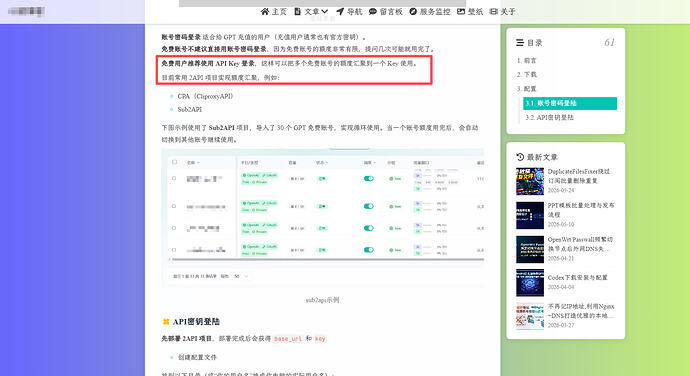690x376 pixels.
Task: Click the key inline code
Action: [320, 339]
